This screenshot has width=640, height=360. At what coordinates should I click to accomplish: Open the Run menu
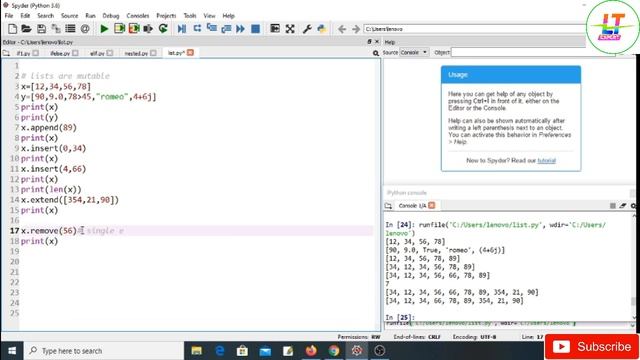90,16
